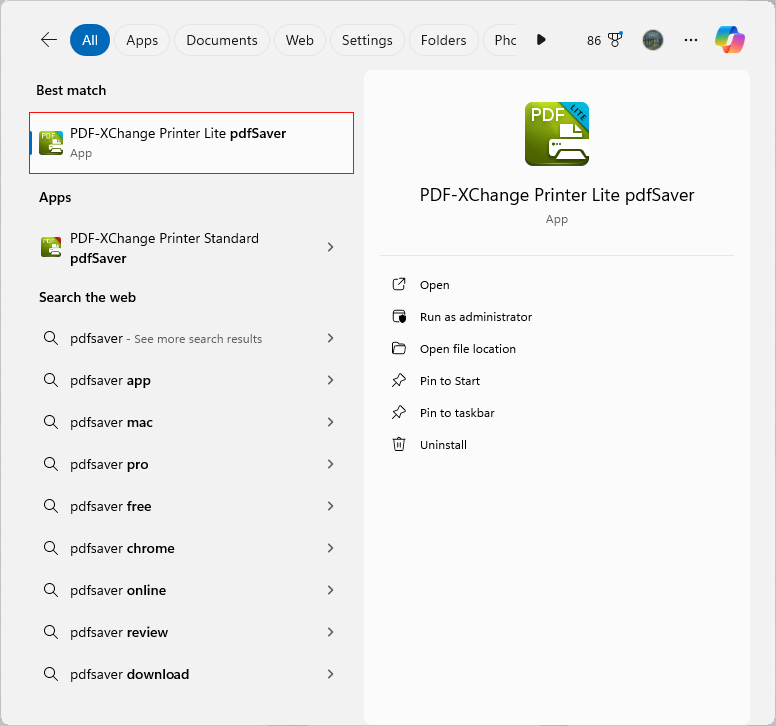Open the three-dots more options menu
The height and width of the screenshot is (726, 776).
[x=691, y=40]
